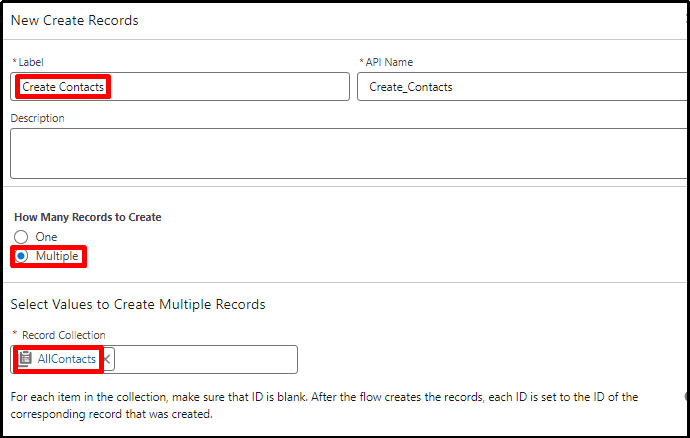Click the Multiple option label text
This screenshot has width=690, height=438.
57,256
